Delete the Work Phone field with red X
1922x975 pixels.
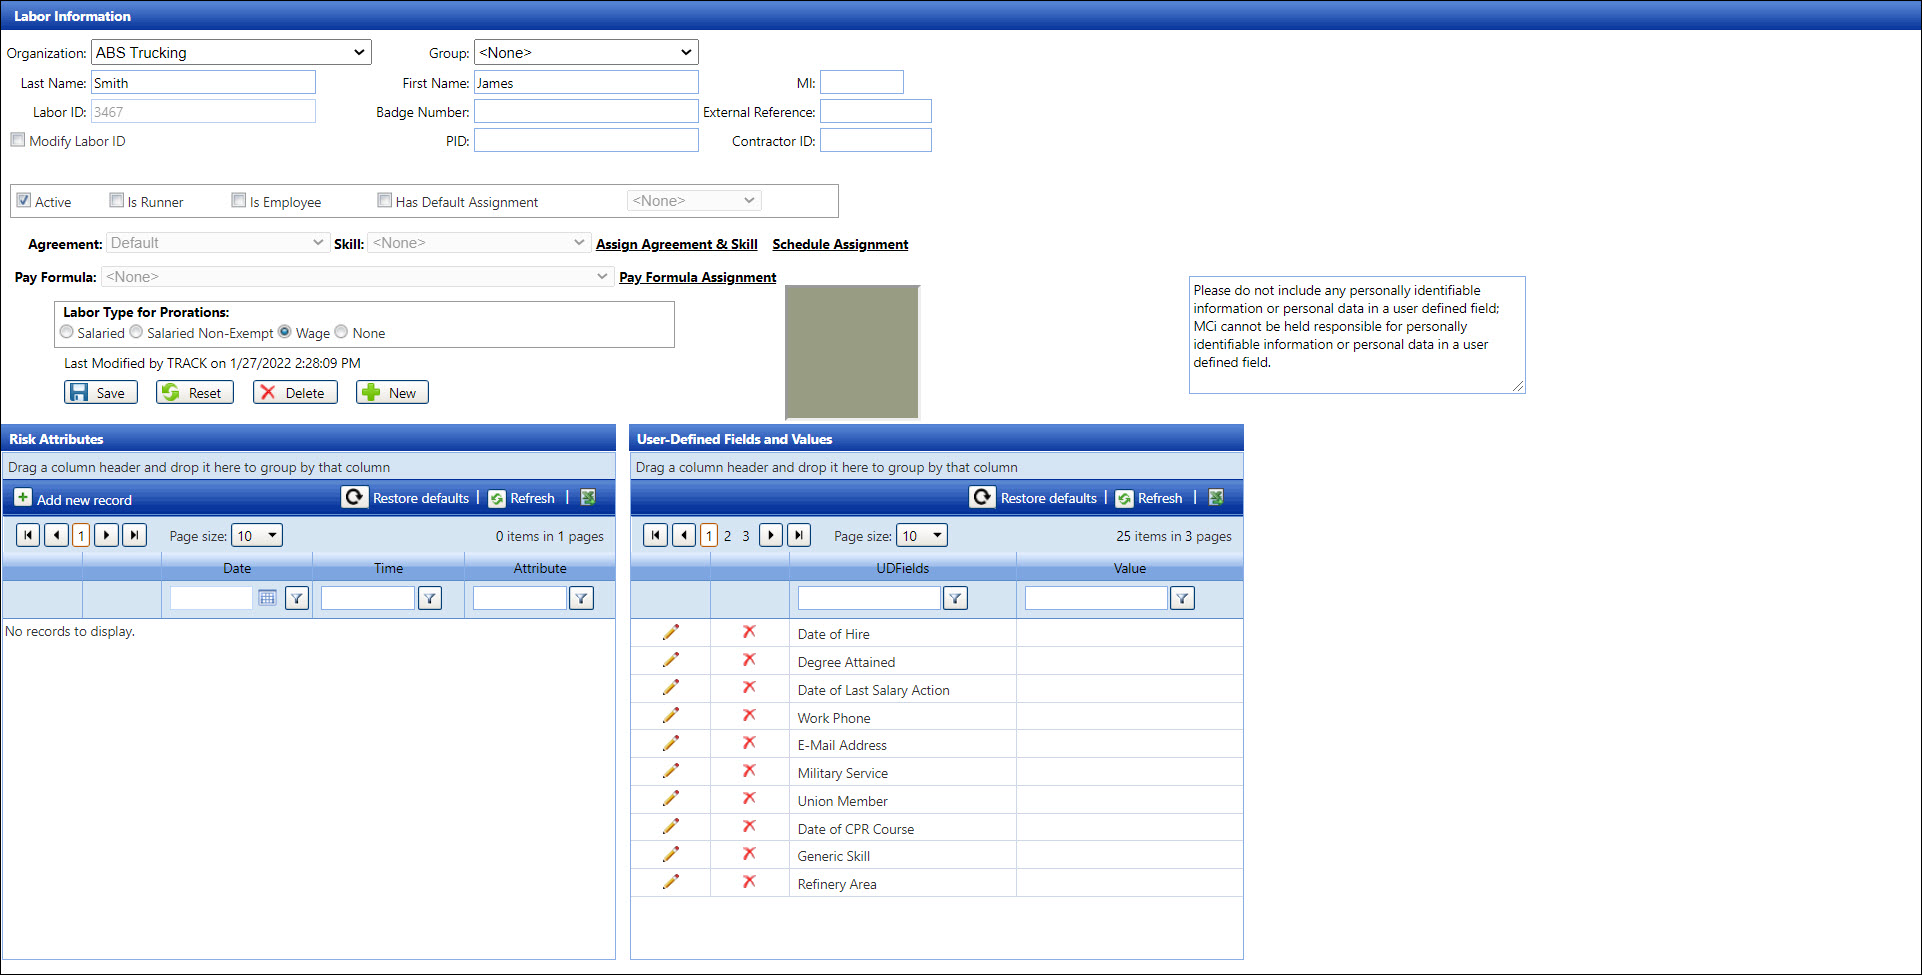tap(749, 716)
